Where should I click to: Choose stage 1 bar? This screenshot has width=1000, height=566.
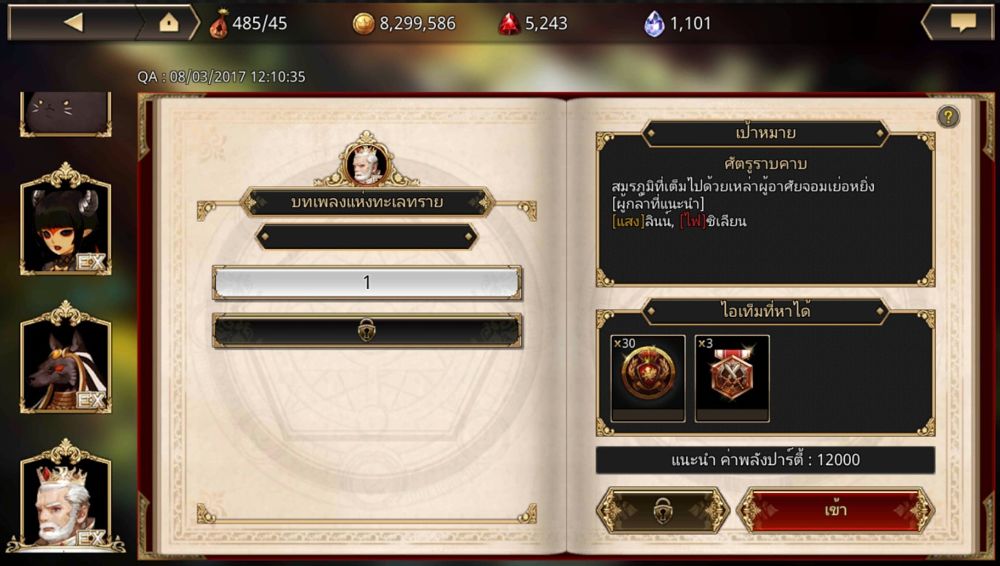[367, 282]
